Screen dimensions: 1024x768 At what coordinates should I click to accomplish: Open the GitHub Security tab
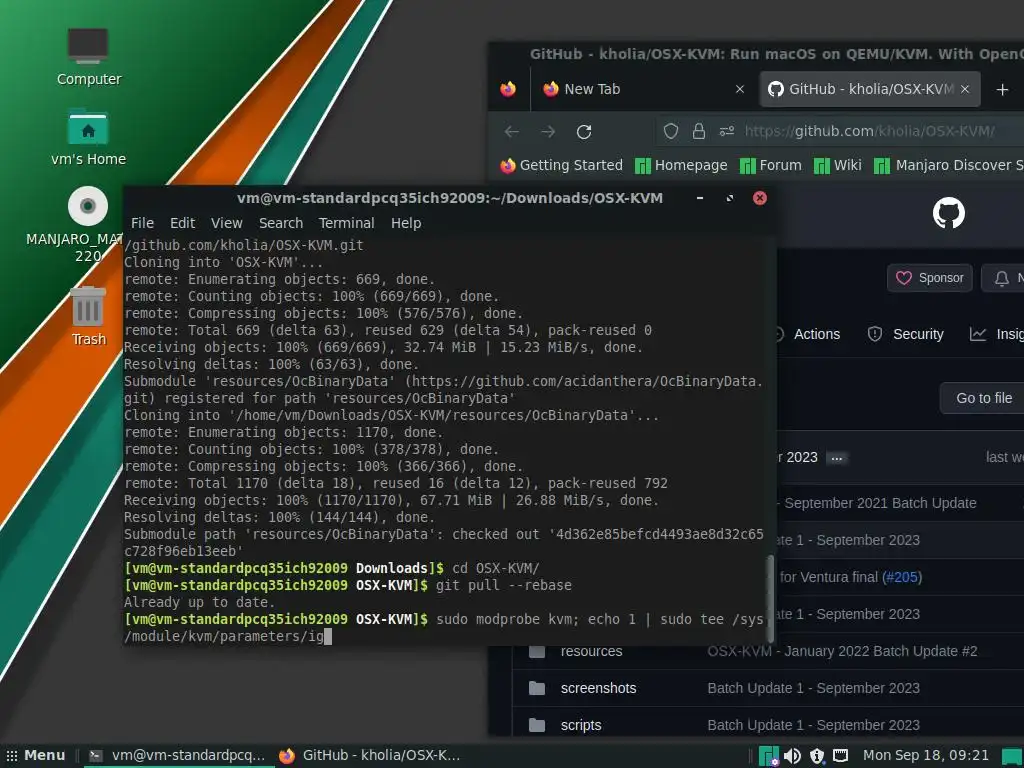pos(906,334)
